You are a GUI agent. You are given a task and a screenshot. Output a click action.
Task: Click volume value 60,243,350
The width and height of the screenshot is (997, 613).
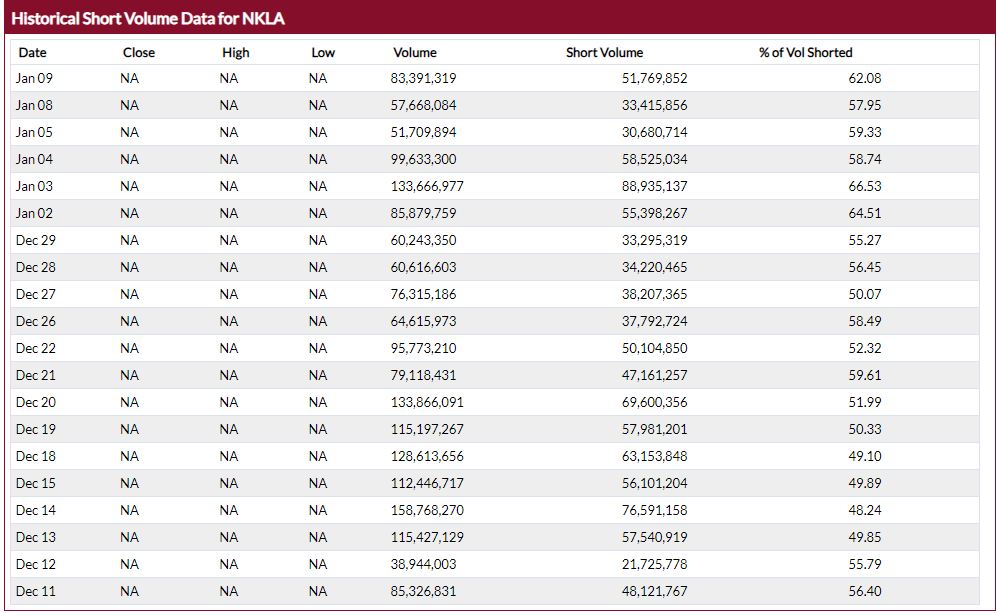tap(423, 240)
